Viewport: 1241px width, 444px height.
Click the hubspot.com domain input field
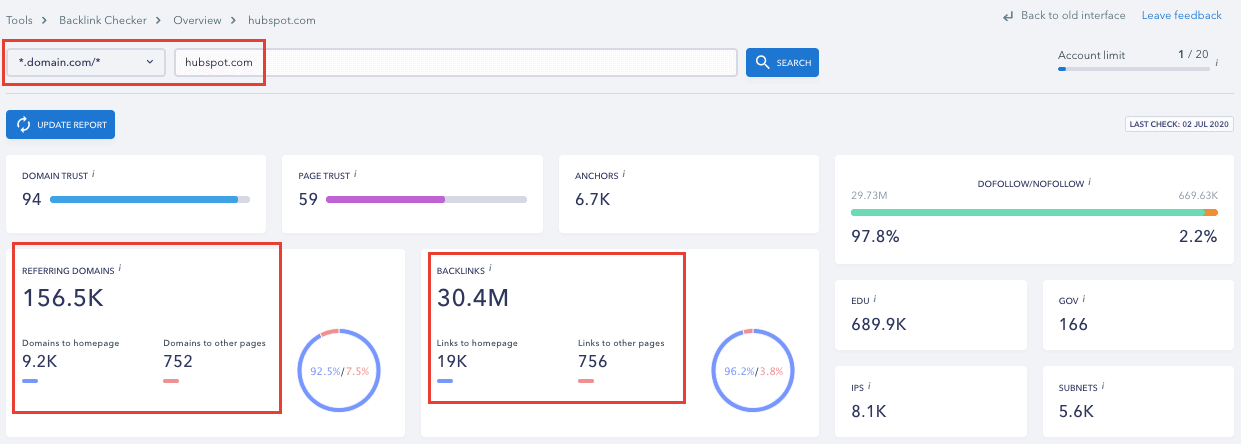(455, 62)
